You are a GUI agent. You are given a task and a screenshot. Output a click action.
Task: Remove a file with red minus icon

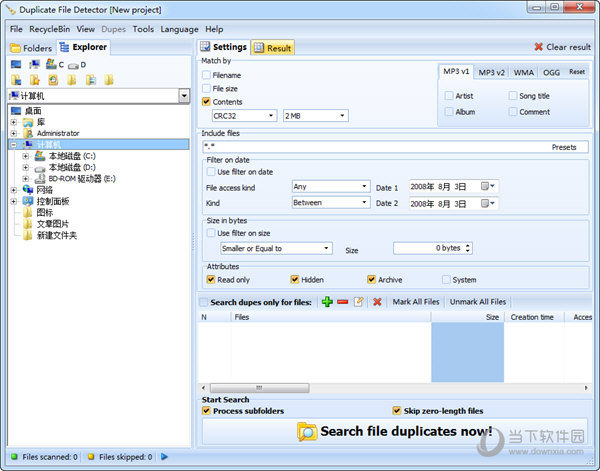point(343,302)
